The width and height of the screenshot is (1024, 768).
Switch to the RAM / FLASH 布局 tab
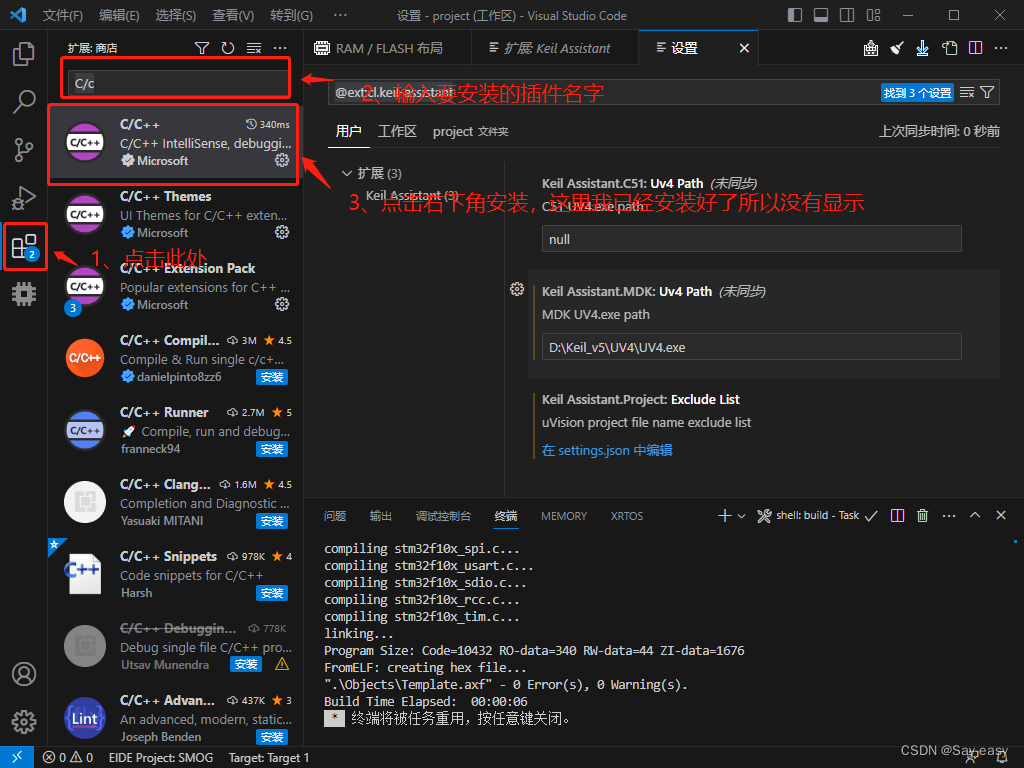(387, 48)
